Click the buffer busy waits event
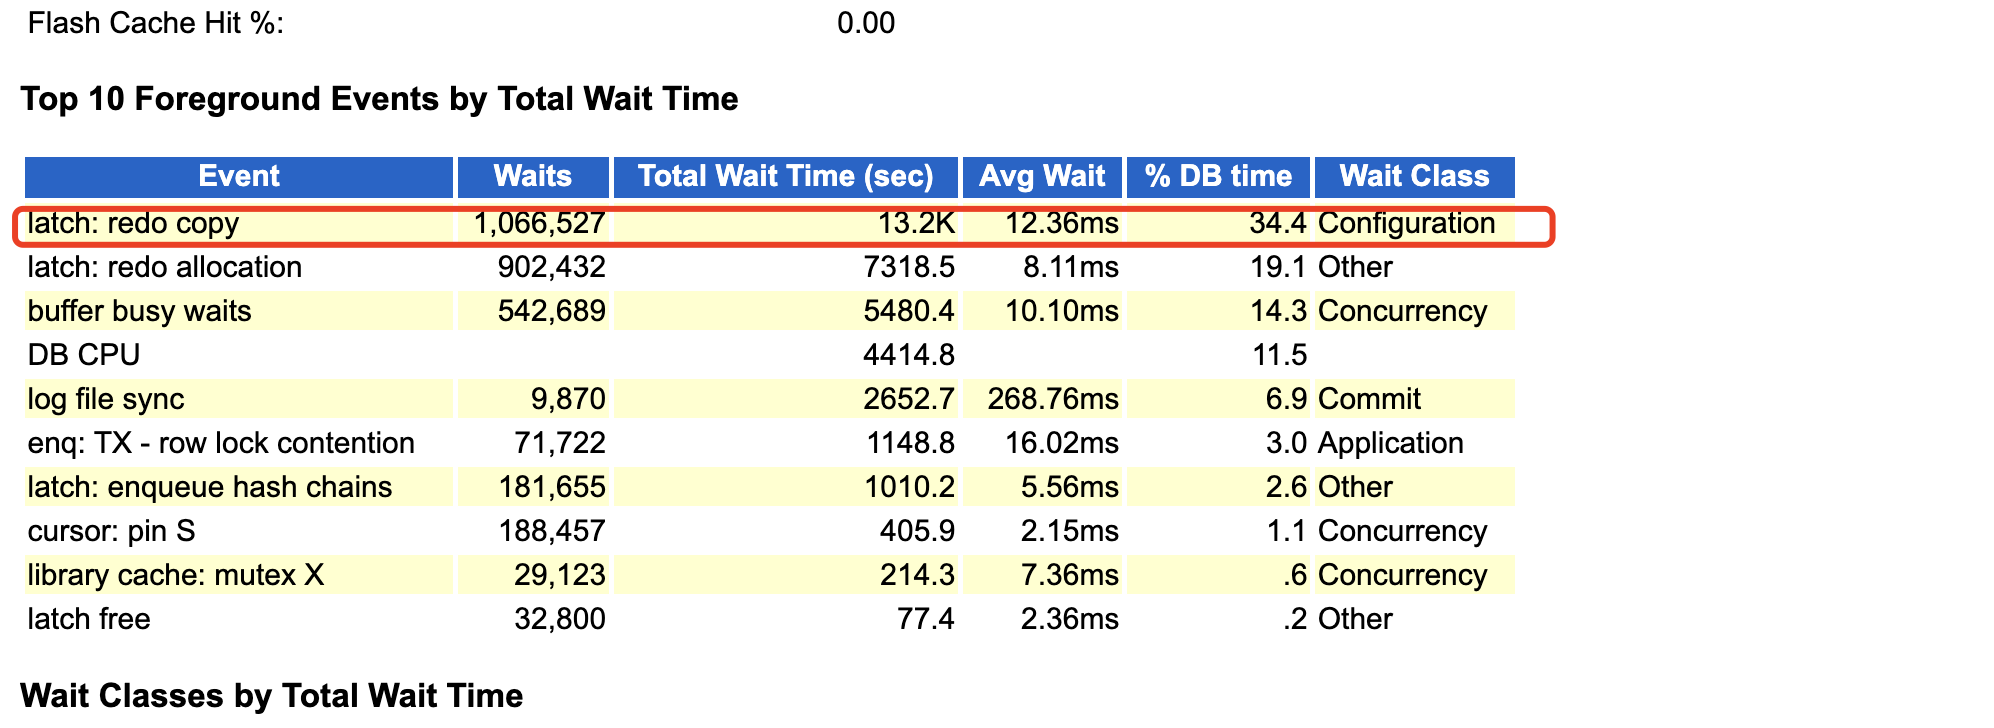The height and width of the screenshot is (728, 1994). (140, 311)
